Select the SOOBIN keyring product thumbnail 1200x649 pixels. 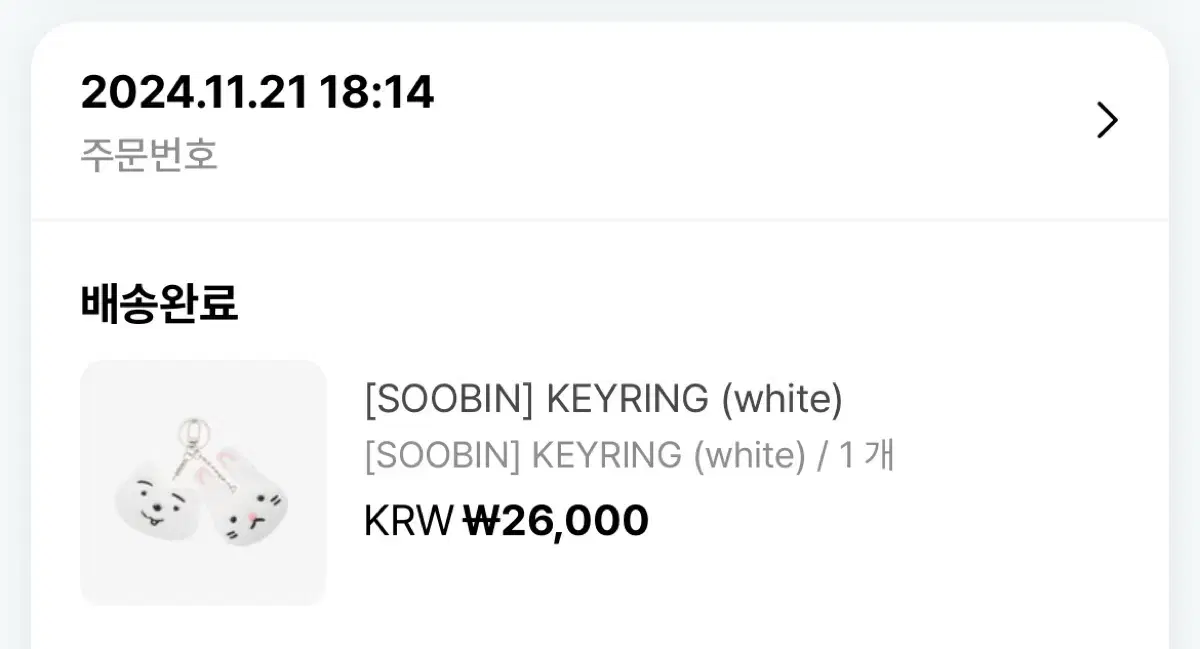coord(203,483)
